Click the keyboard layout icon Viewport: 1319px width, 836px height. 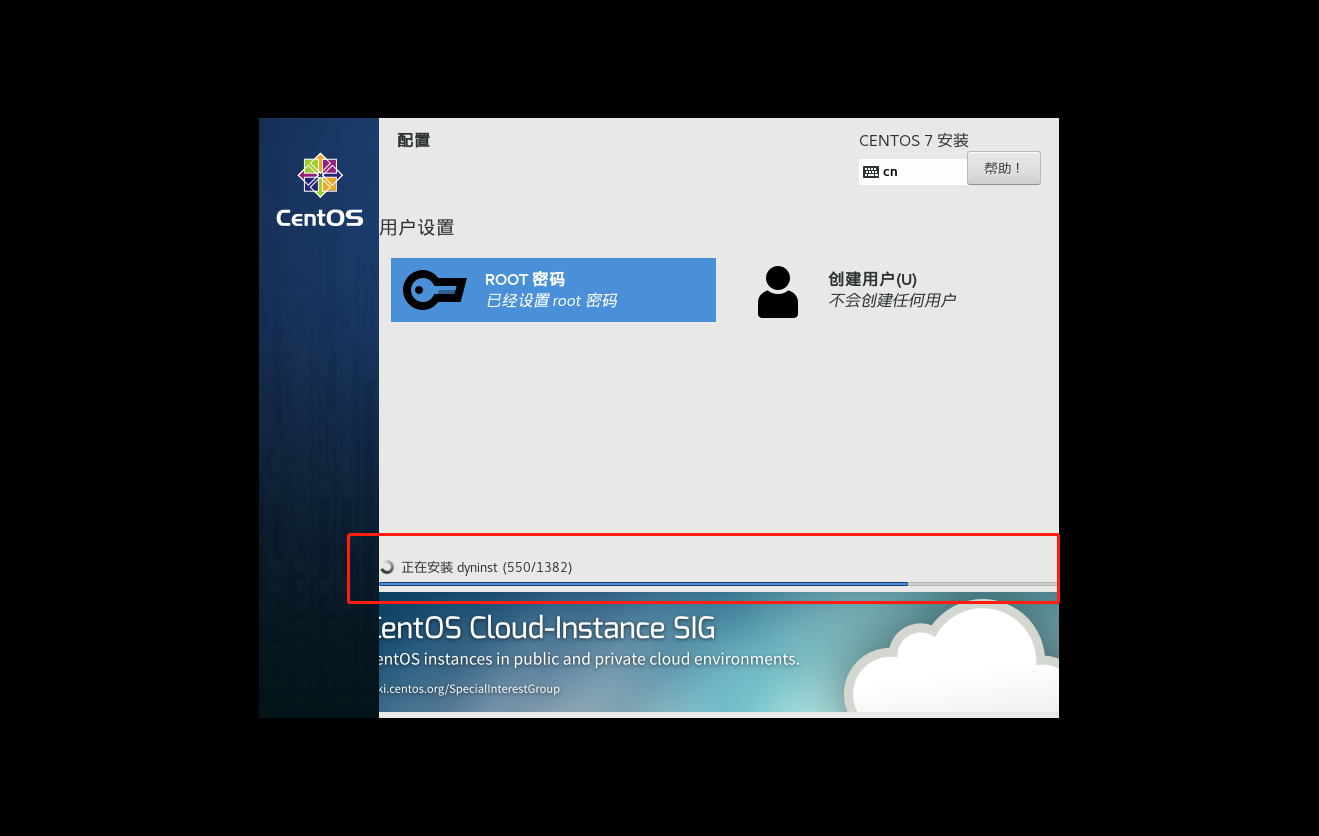tap(871, 172)
